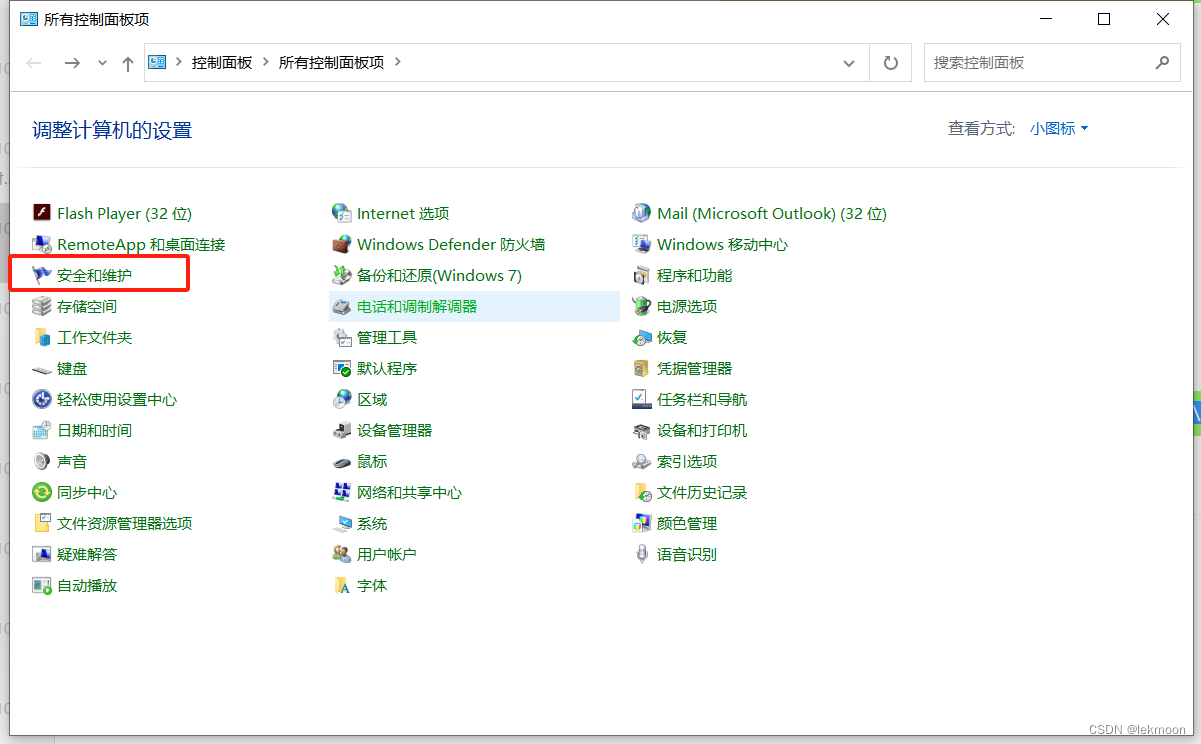Click the 电话和调制解调器 icon

[x=341, y=306]
